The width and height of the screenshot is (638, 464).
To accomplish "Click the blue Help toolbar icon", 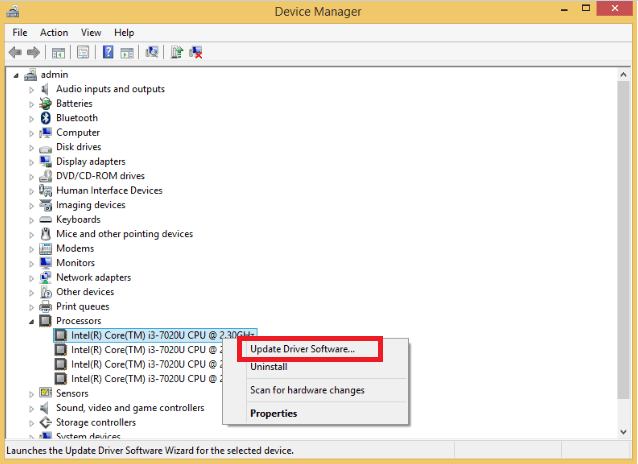I will click(108, 52).
